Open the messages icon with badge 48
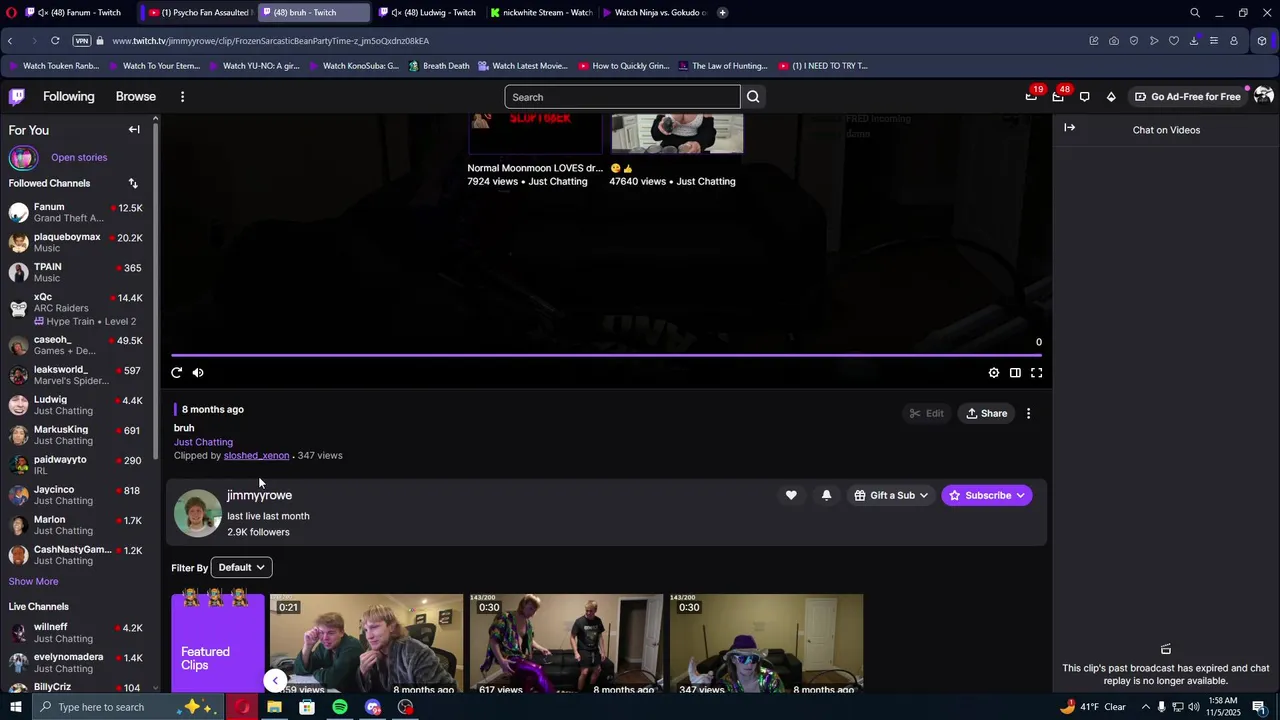 1058,97
